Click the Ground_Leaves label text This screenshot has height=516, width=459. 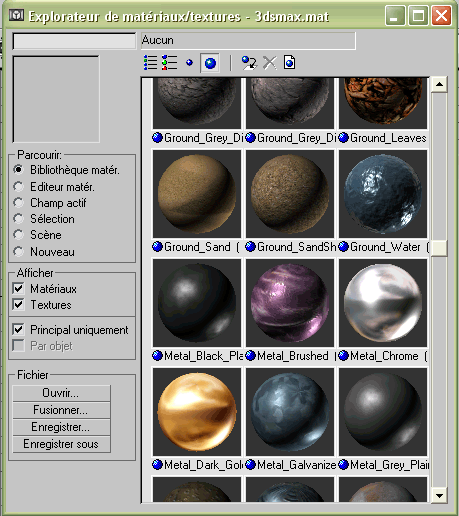click(x=388, y=138)
